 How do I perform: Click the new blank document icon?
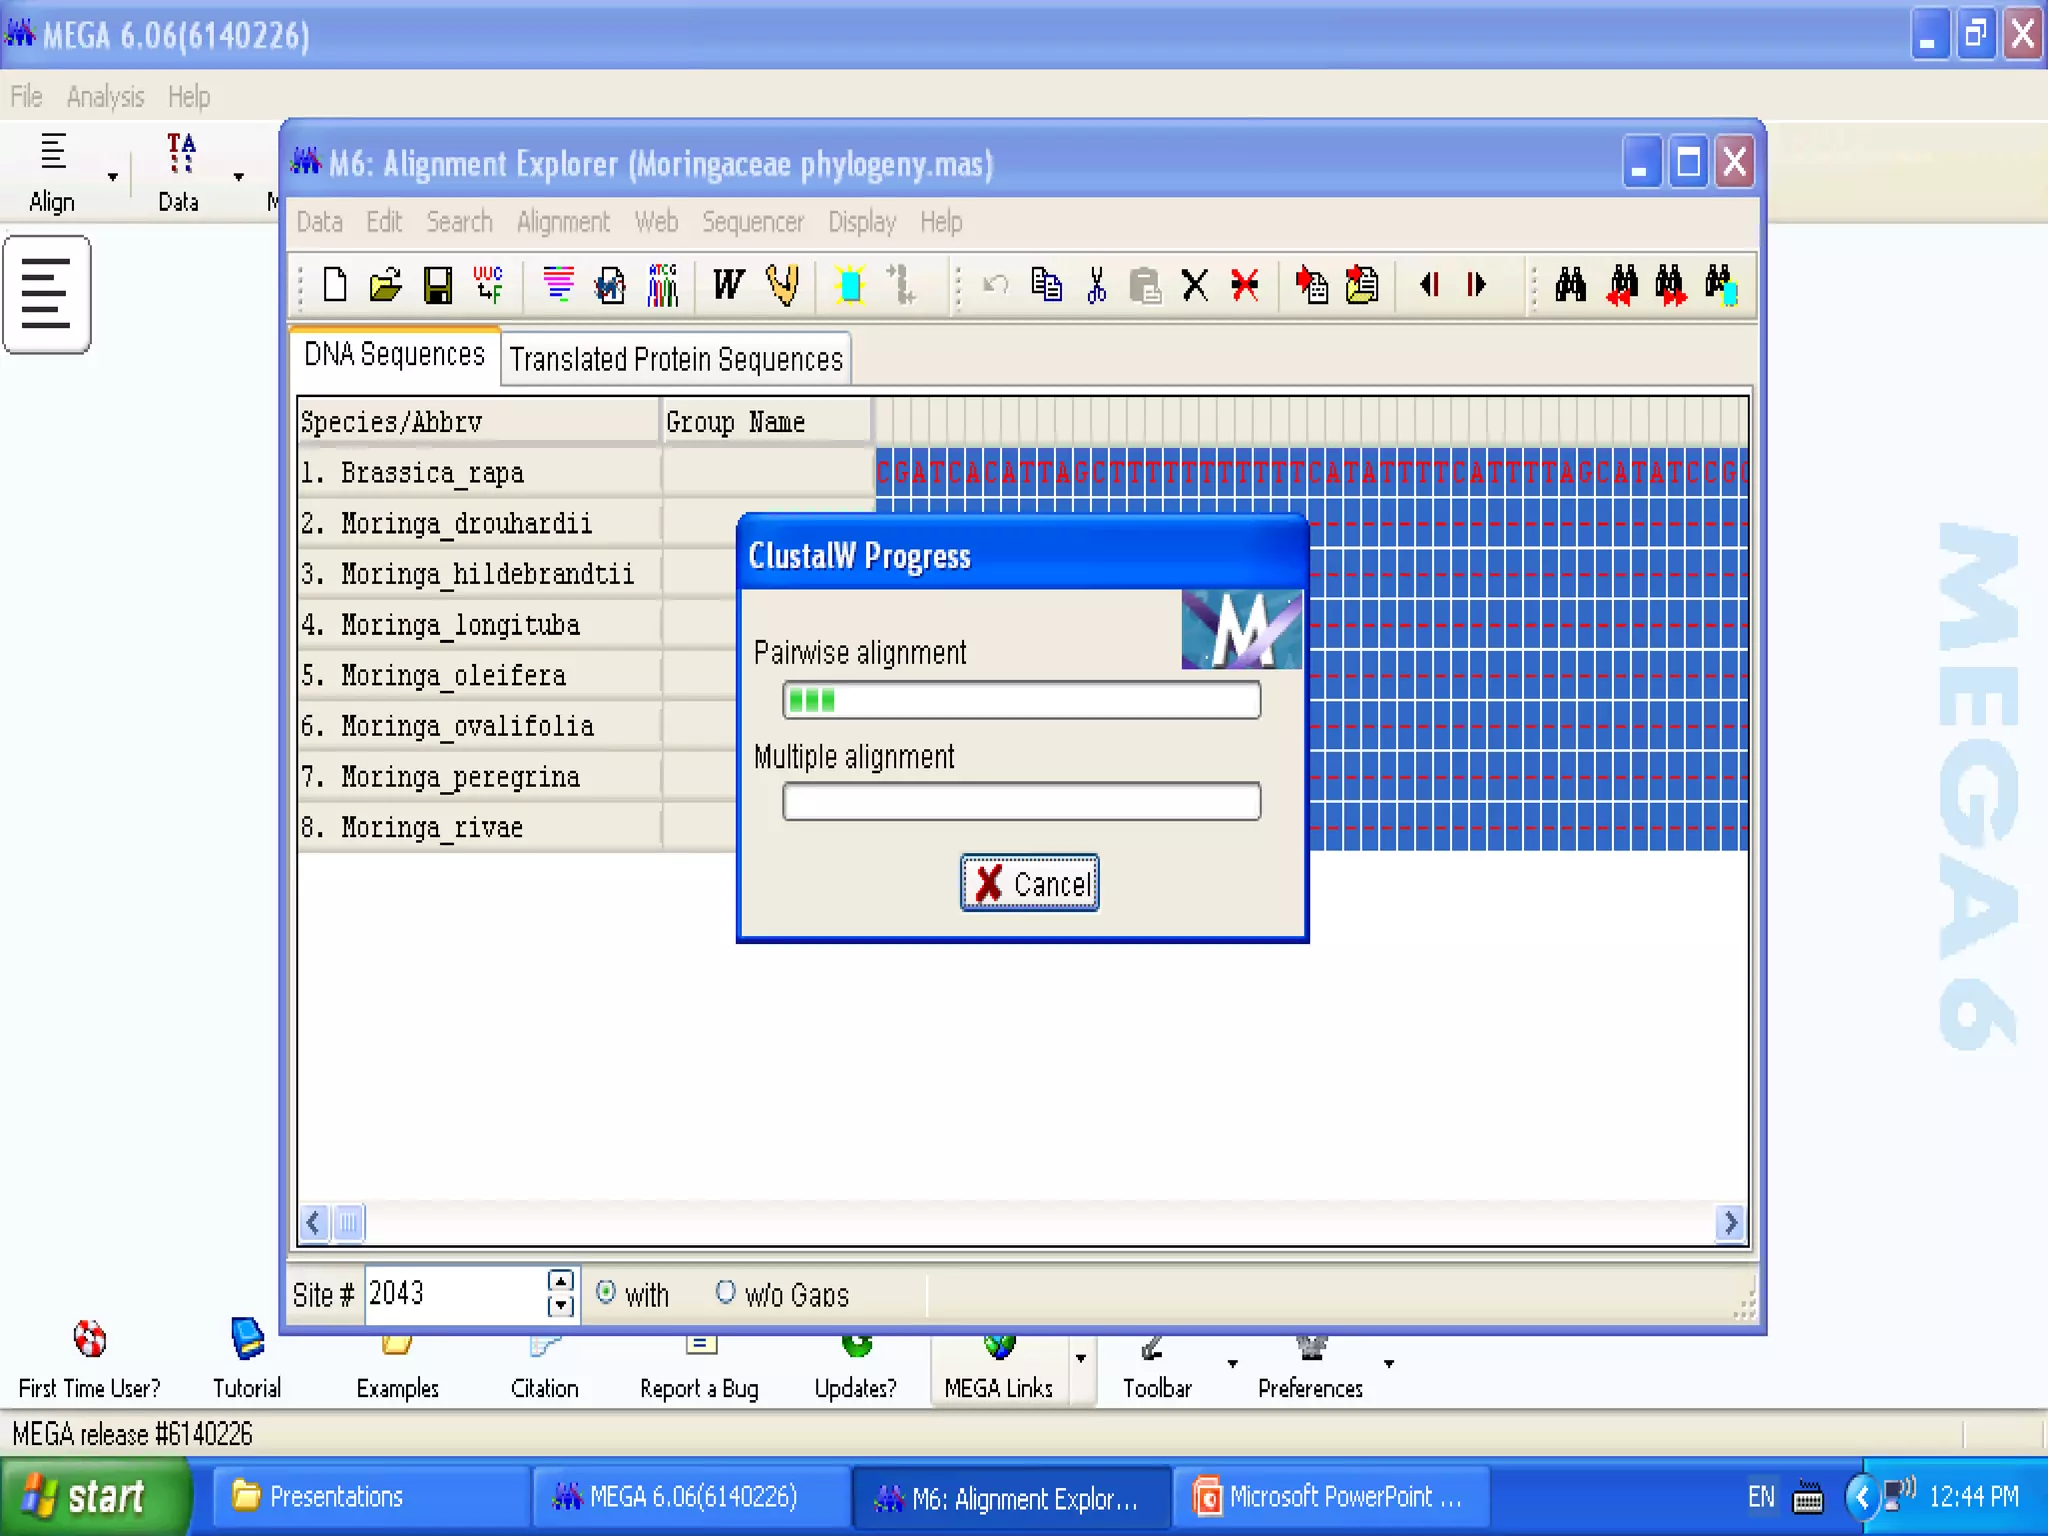pyautogui.click(x=335, y=285)
